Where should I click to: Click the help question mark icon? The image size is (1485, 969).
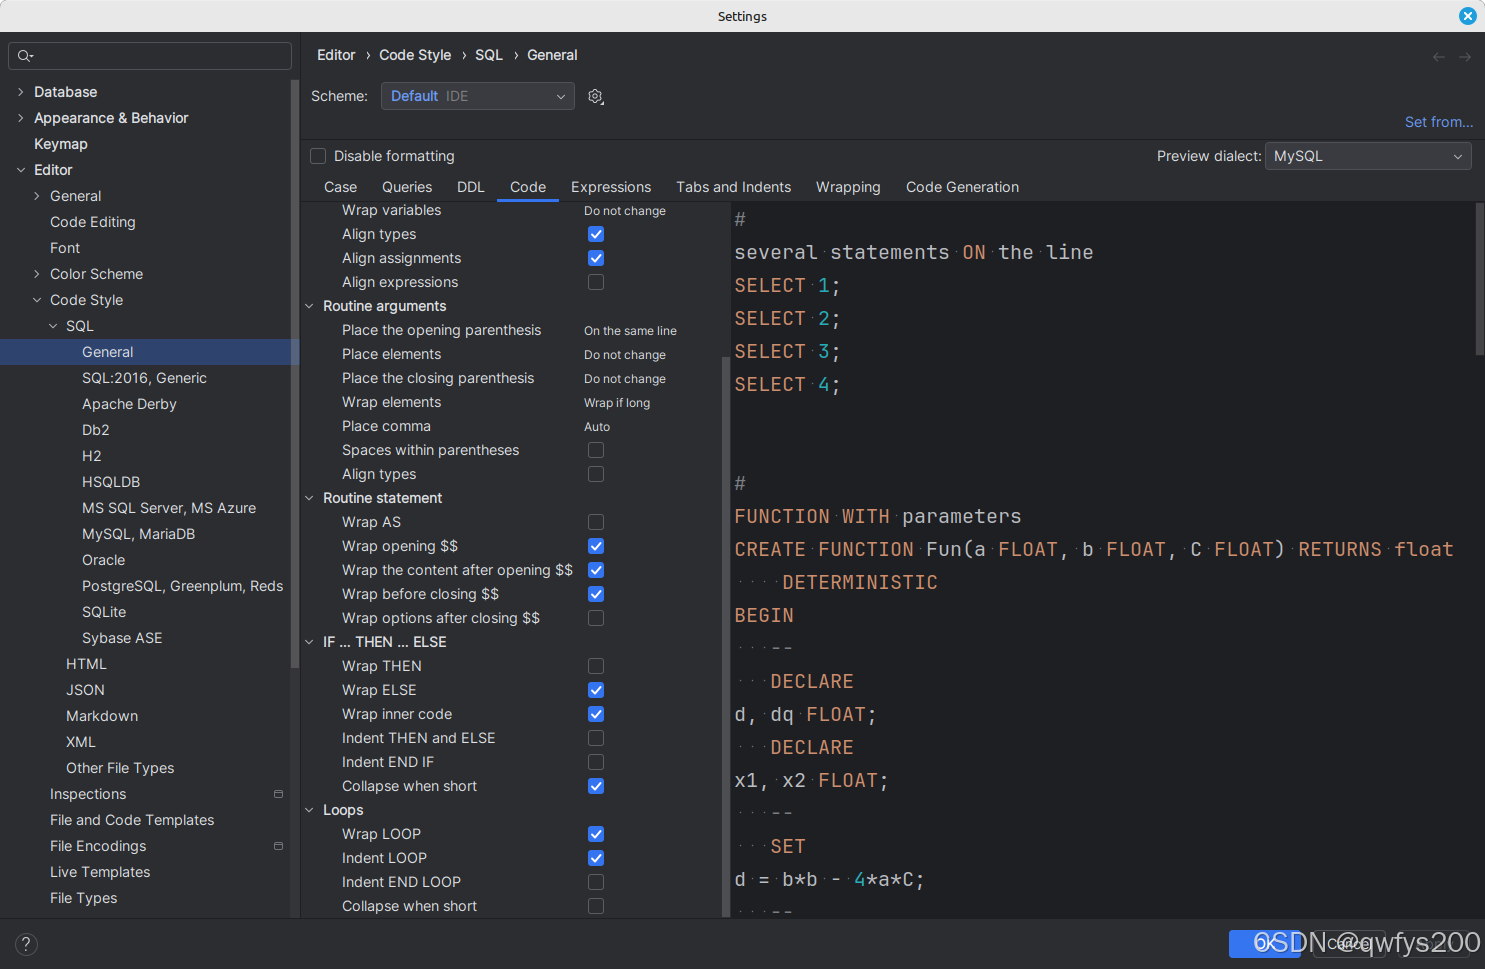[x=27, y=944]
